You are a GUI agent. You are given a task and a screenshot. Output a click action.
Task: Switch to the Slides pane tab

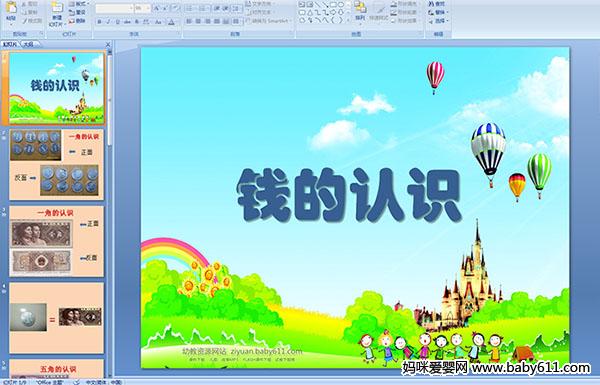[10, 44]
